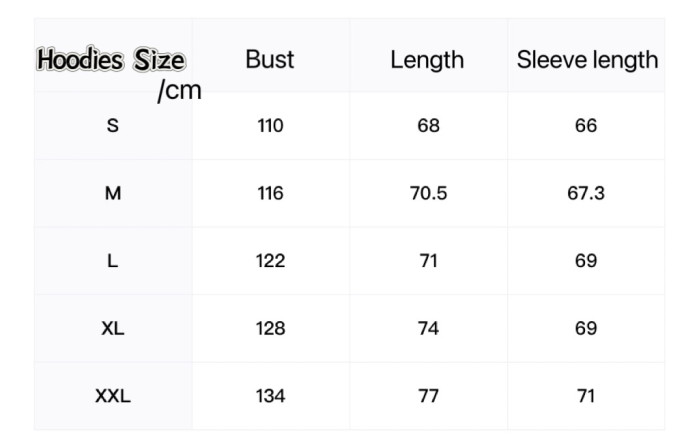Click the XL size row label

tap(112, 328)
